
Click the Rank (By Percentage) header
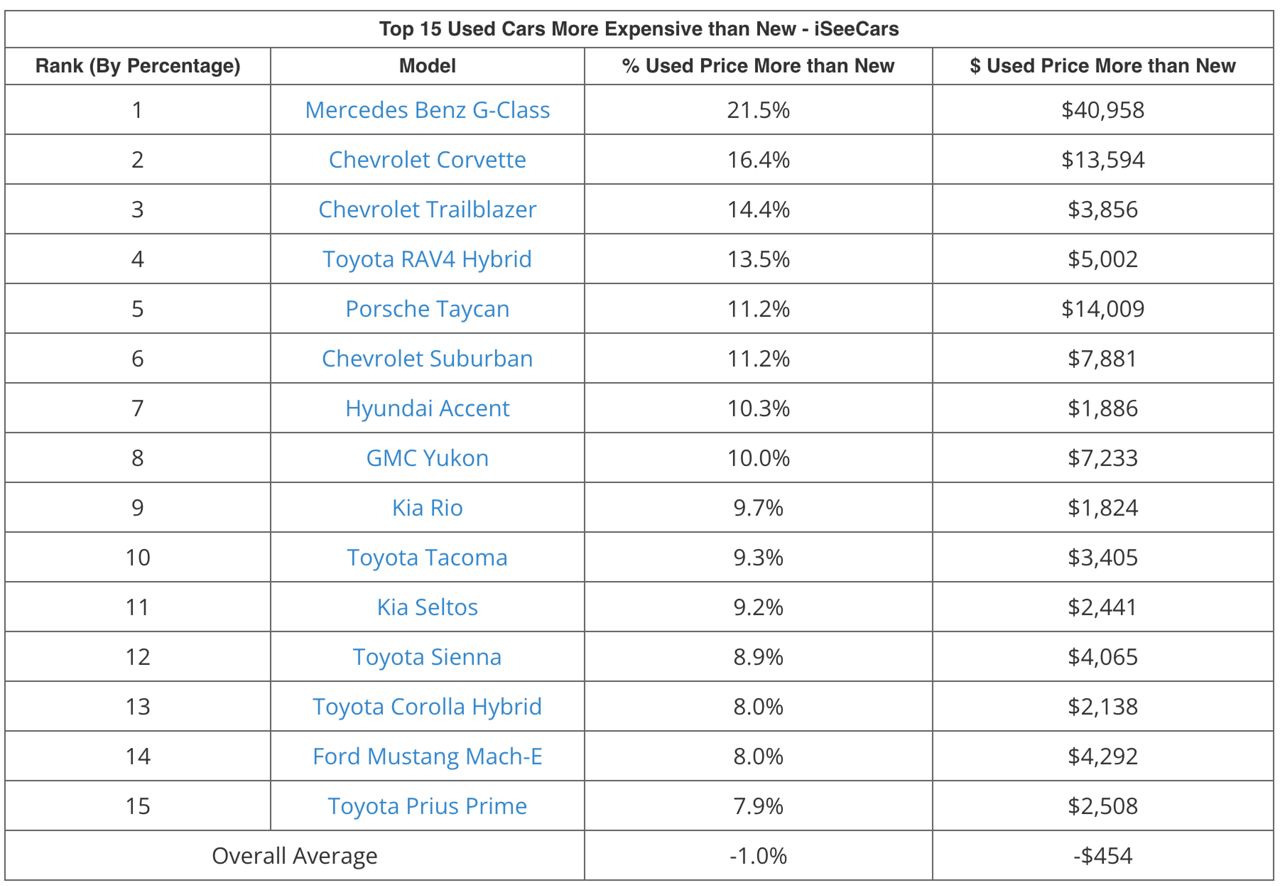click(x=138, y=66)
